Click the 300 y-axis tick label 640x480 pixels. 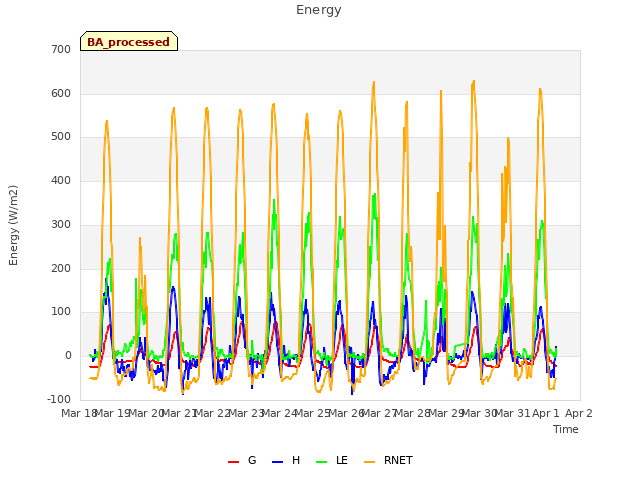point(61,224)
